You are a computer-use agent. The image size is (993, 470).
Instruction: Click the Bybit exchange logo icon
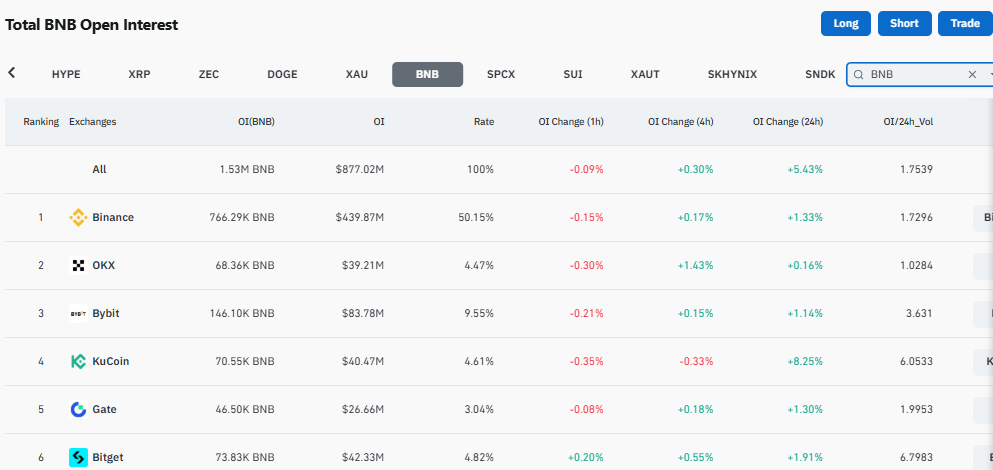[x=79, y=314]
